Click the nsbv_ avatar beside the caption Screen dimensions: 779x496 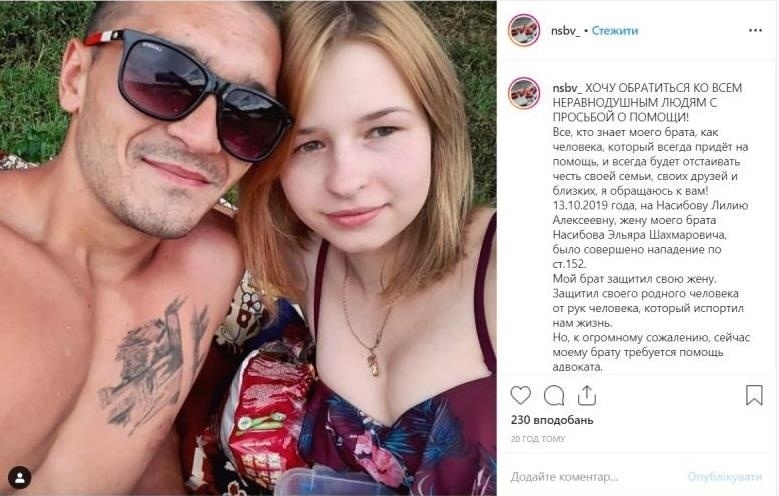pos(524,93)
